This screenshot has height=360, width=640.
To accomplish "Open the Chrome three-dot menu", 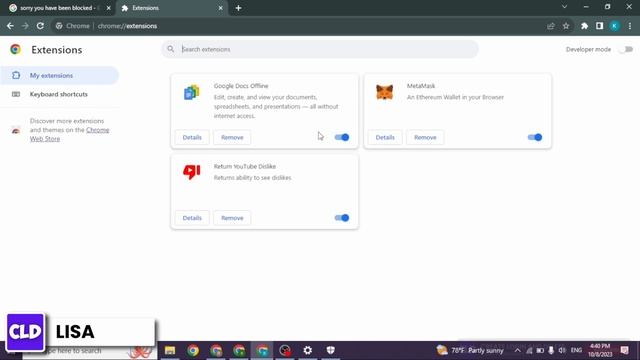I will pos(630,26).
